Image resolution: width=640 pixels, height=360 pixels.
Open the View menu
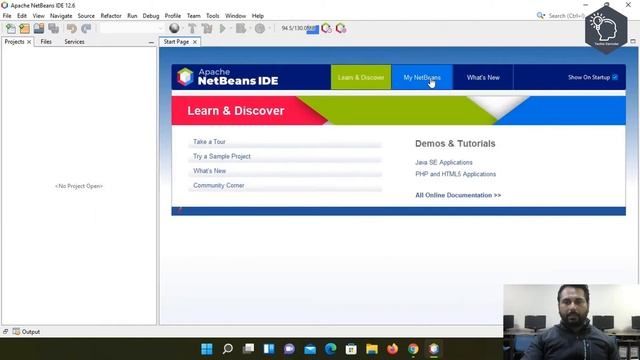click(38, 16)
